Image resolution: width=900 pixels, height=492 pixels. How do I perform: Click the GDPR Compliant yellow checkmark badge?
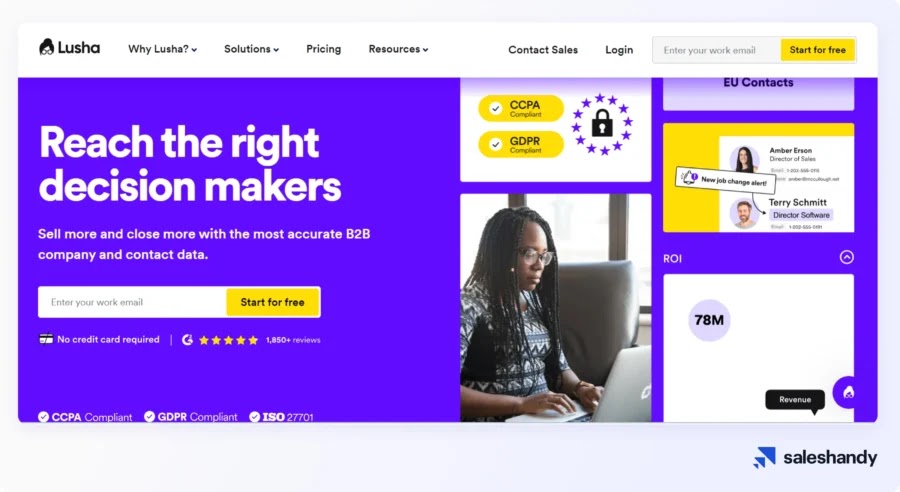(521, 144)
